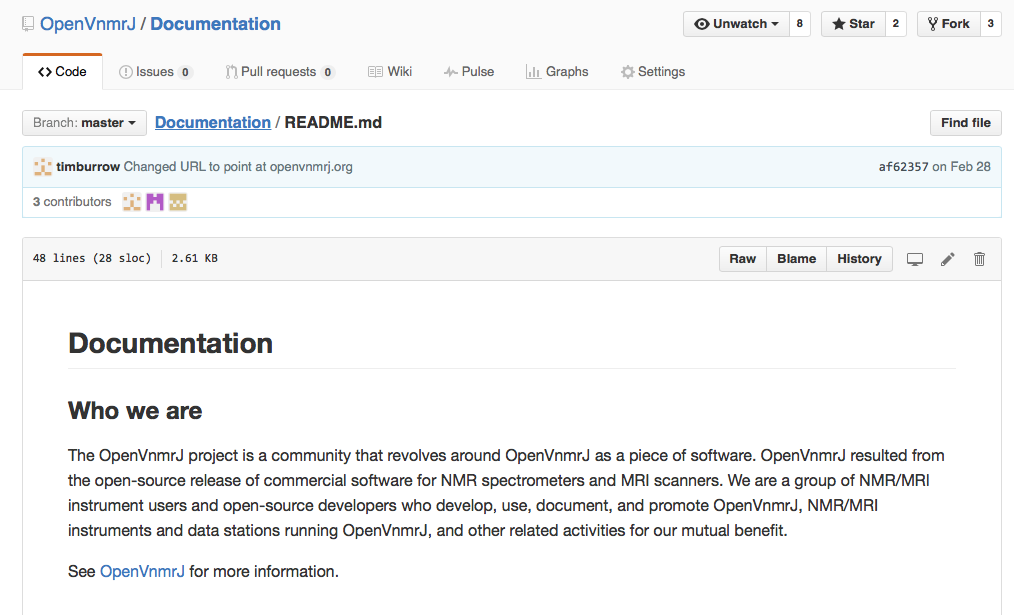1014x615 pixels.
Task: Click the 'Who we are' heading
Action: click(135, 411)
